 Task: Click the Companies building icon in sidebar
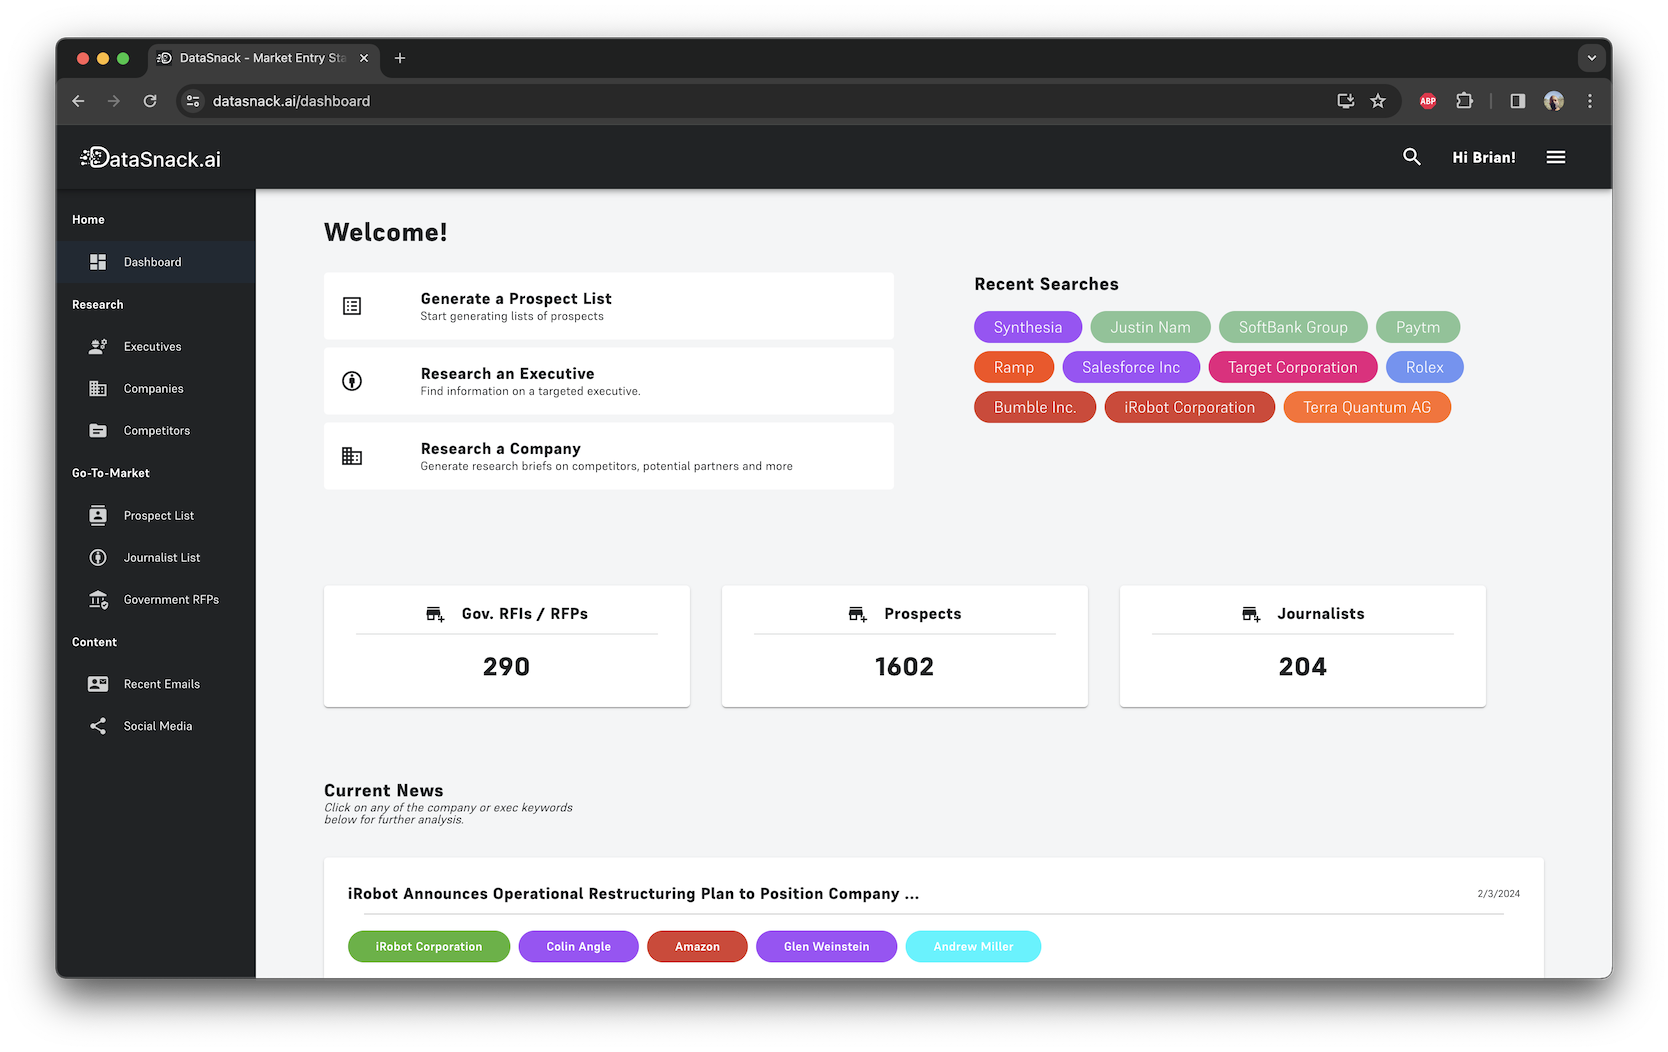98,389
